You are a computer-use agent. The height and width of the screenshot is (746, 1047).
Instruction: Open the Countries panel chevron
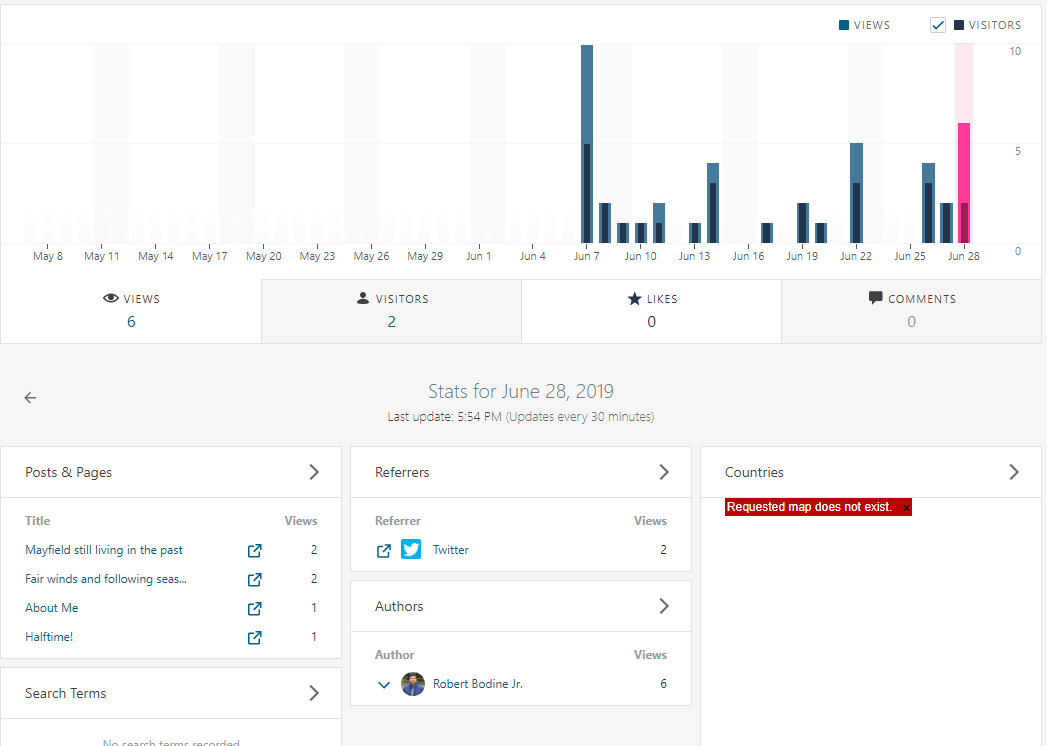point(1014,472)
